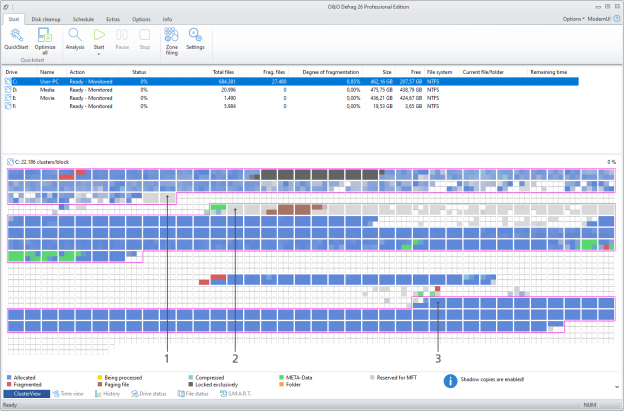
Task: Select drive C: row icon
Action: (x=8, y=82)
